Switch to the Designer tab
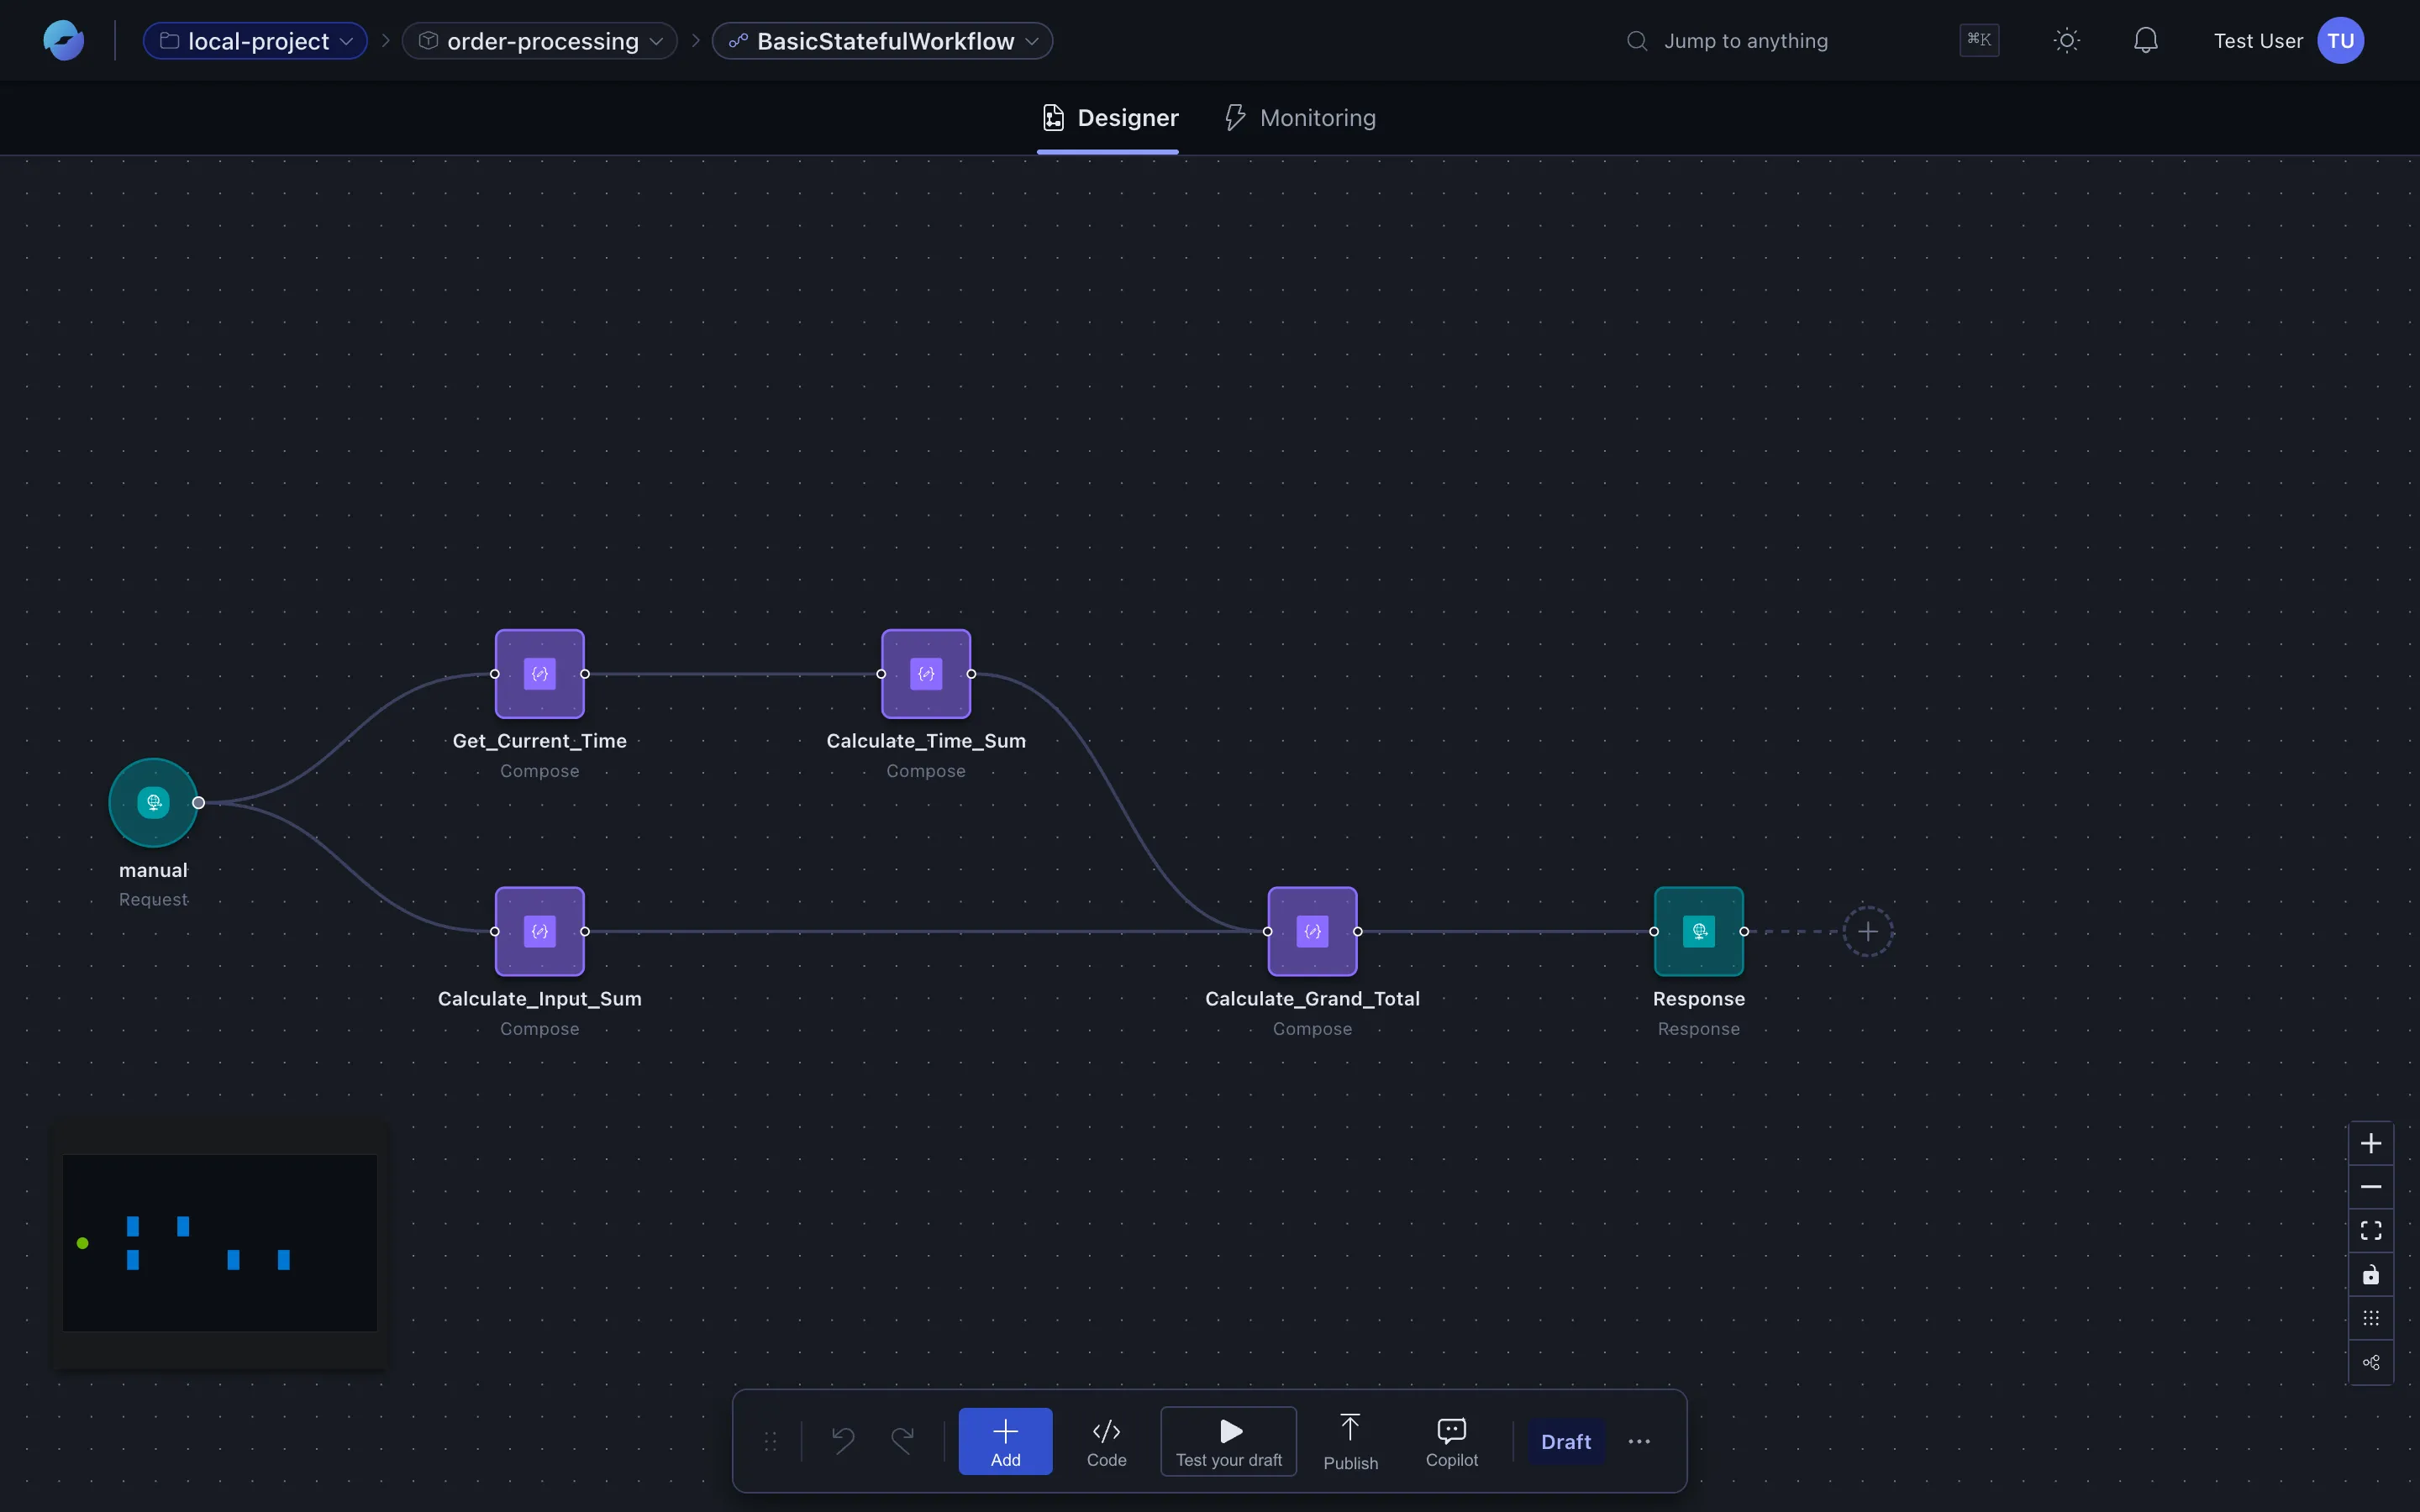The width and height of the screenshot is (2420, 1512). (1108, 118)
